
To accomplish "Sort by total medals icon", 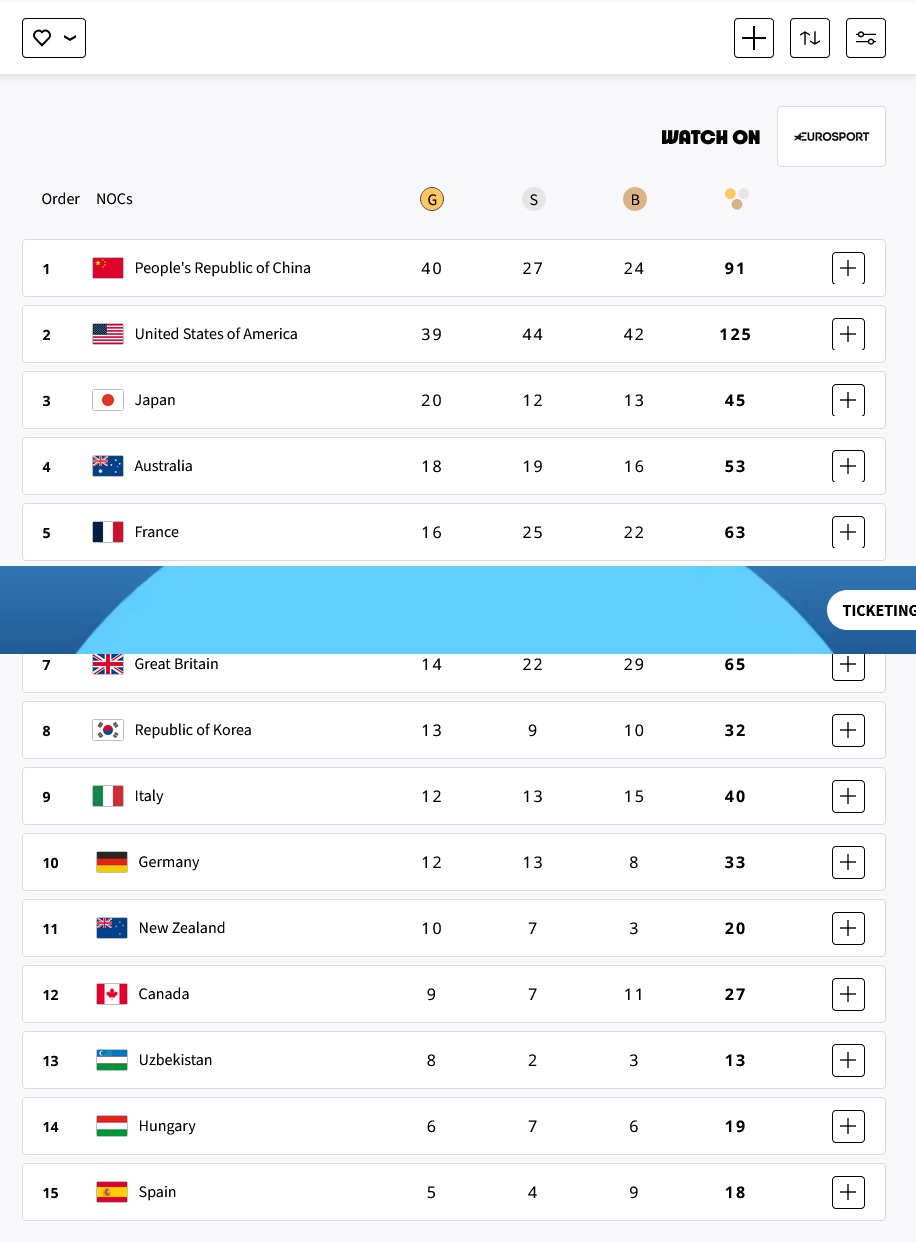I will point(737,198).
